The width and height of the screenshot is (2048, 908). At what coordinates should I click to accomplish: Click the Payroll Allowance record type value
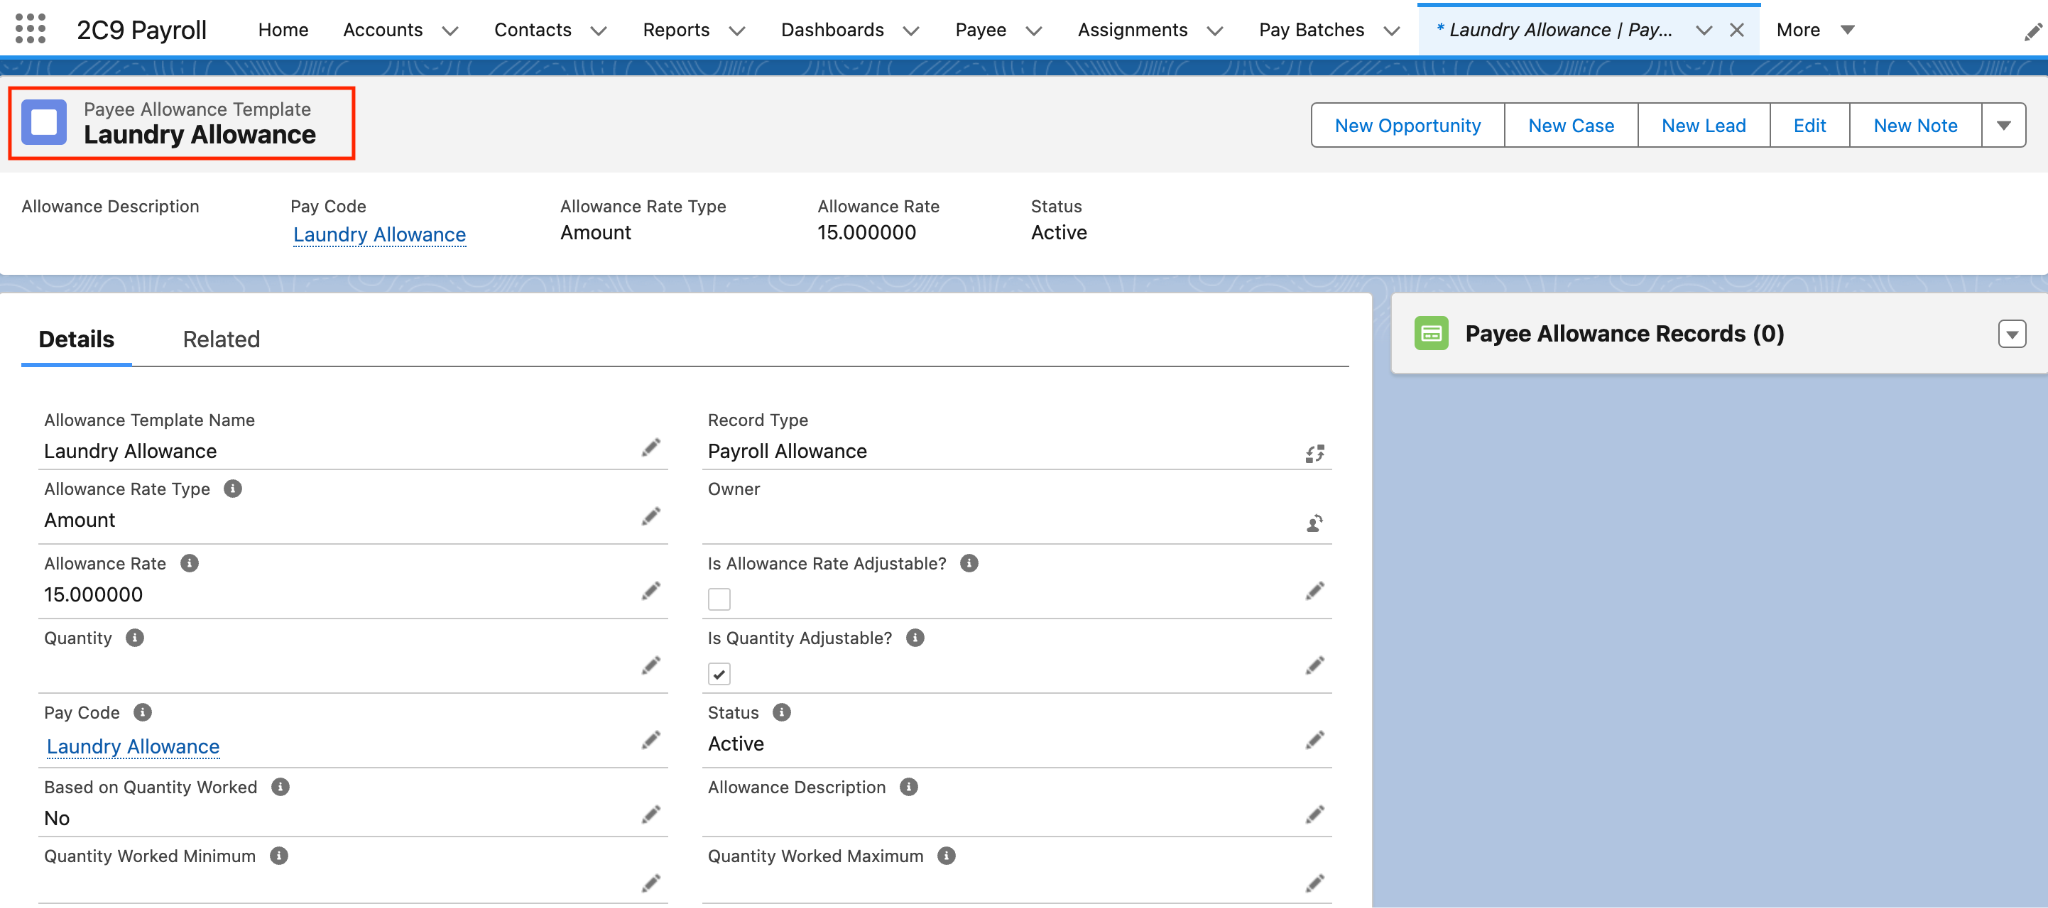[788, 451]
